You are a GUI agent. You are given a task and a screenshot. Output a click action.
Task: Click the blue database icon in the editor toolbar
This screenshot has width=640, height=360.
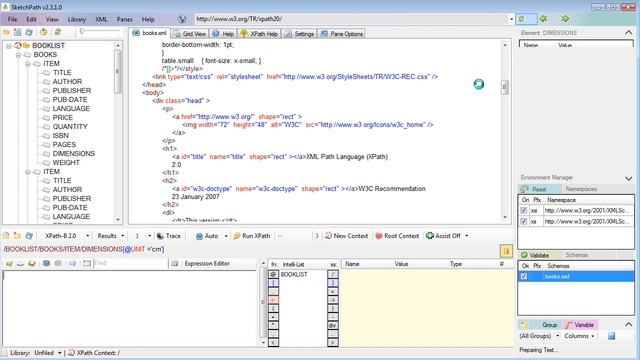46,264
